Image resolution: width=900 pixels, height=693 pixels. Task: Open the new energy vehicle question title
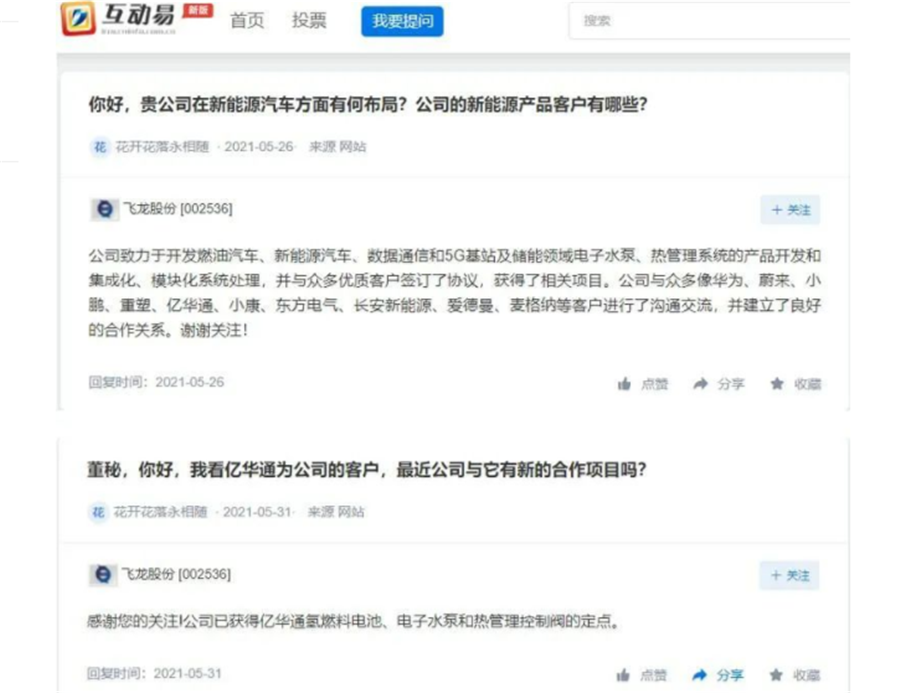click(x=368, y=104)
